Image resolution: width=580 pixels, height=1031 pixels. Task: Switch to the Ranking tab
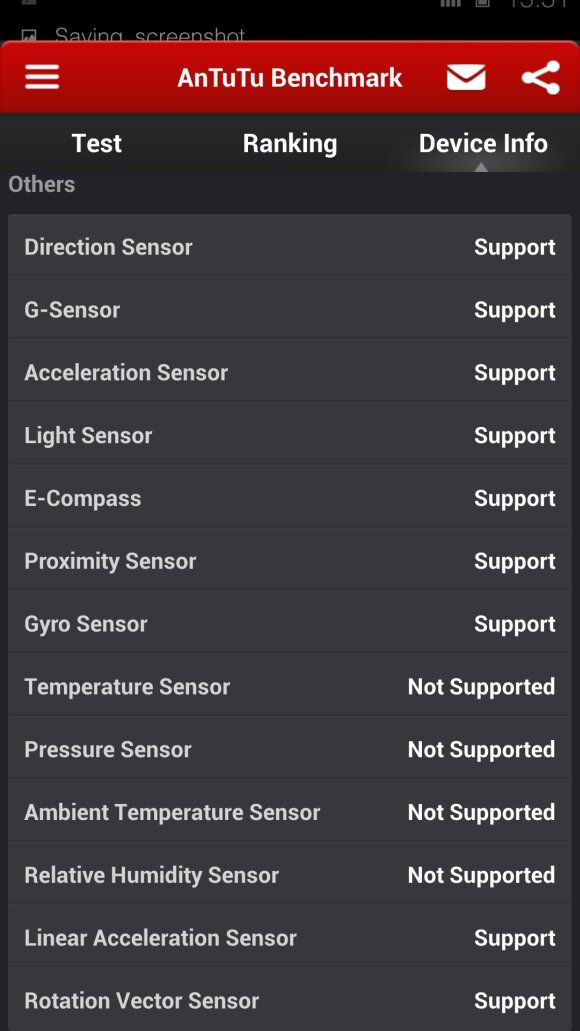(x=290, y=143)
